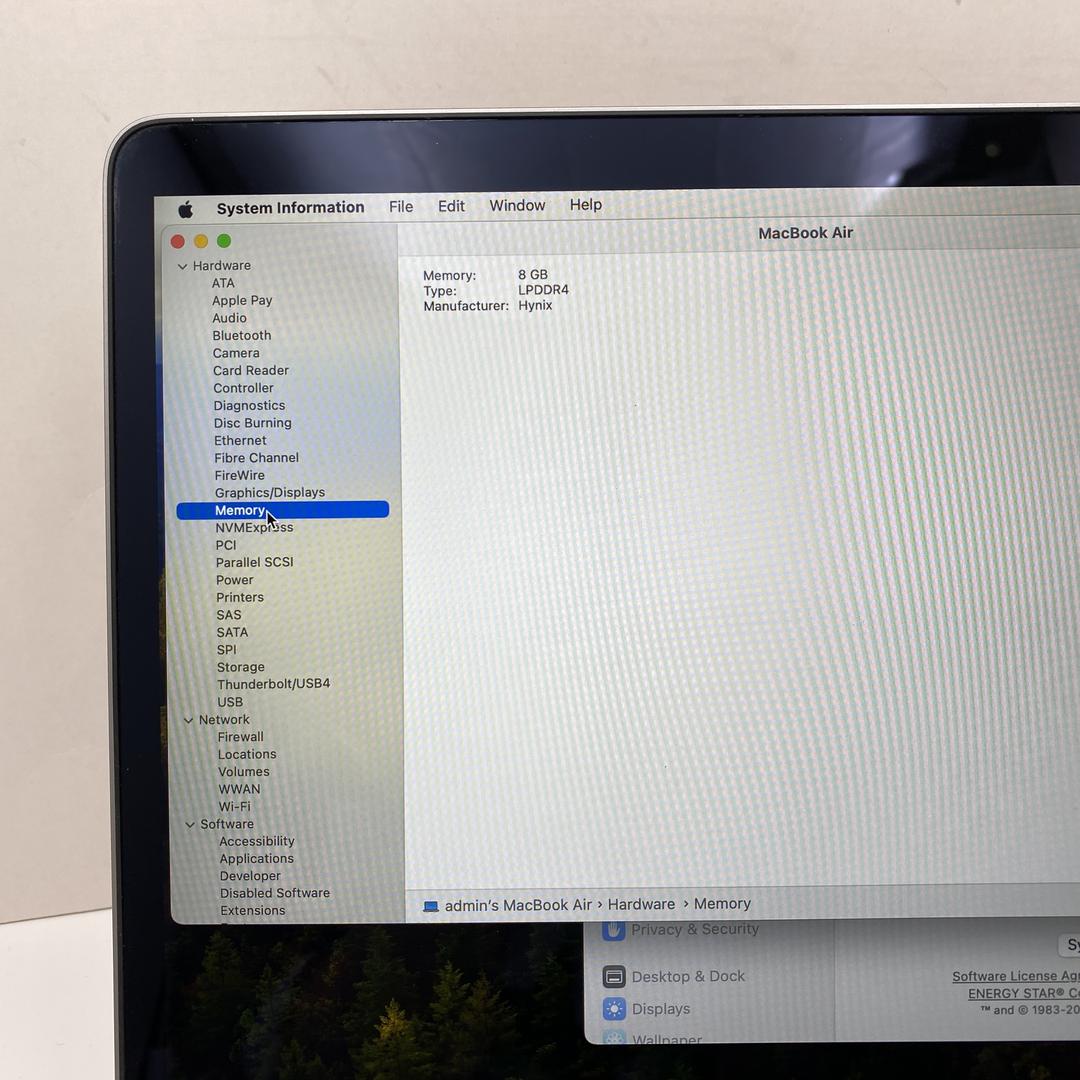Screen dimensions: 1080x1080
Task: Select Developer under Software
Action: [x=250, y=876]
